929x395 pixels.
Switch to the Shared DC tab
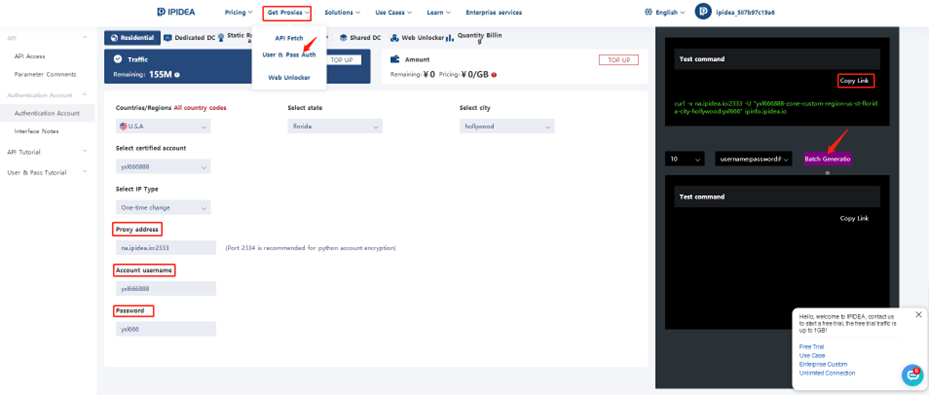click(x=360, y=38)
